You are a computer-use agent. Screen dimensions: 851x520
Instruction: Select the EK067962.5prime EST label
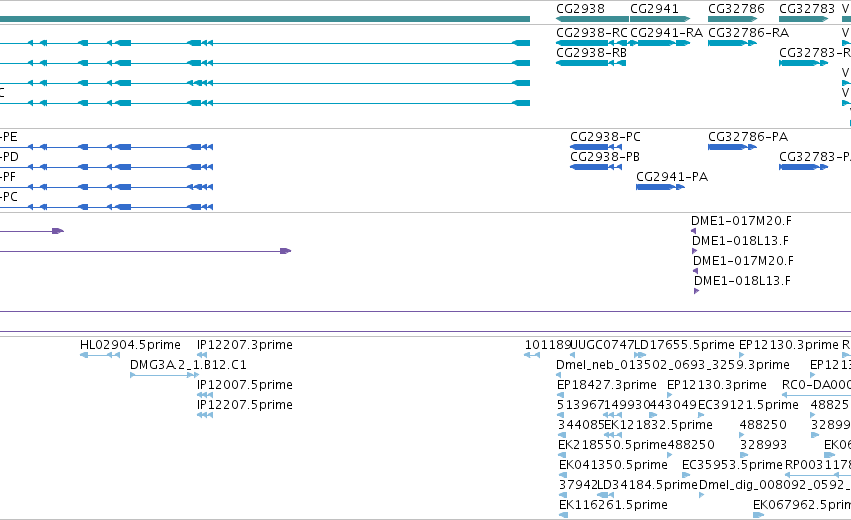pos(802,505)
